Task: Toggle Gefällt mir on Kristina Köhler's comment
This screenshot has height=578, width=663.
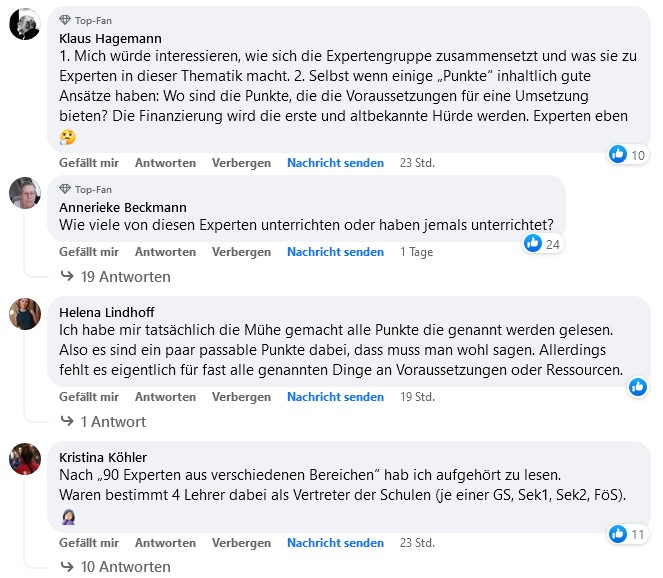Action: pos(89,543)
